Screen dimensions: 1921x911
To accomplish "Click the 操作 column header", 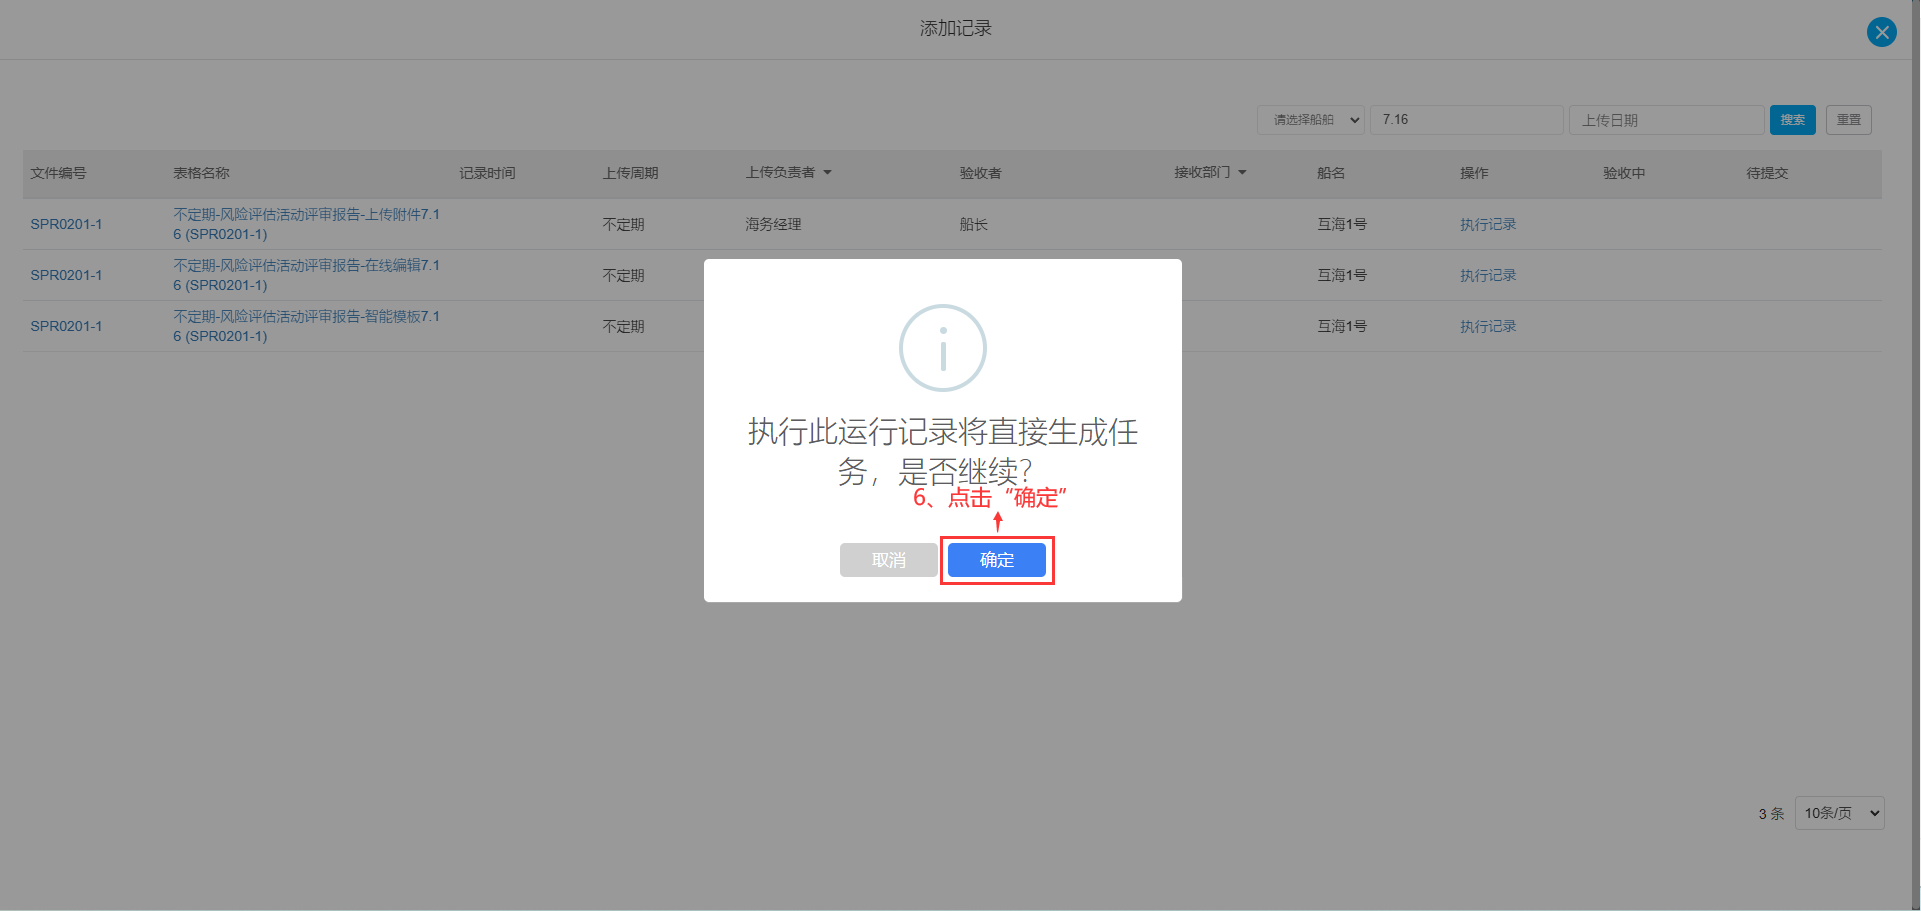I will 1474,173.
